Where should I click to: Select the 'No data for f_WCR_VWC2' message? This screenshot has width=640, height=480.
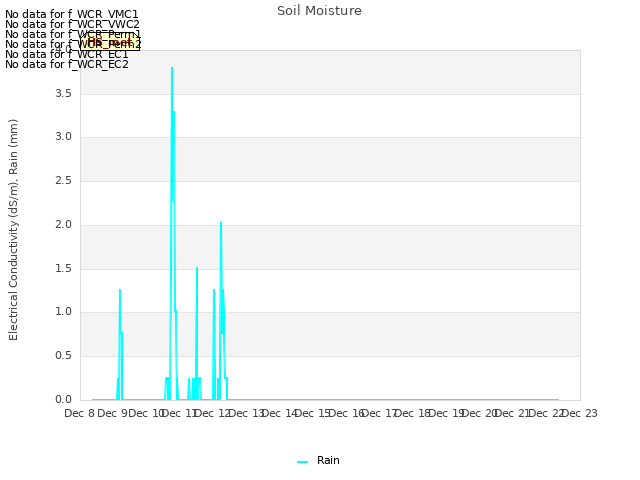(72, 24)
